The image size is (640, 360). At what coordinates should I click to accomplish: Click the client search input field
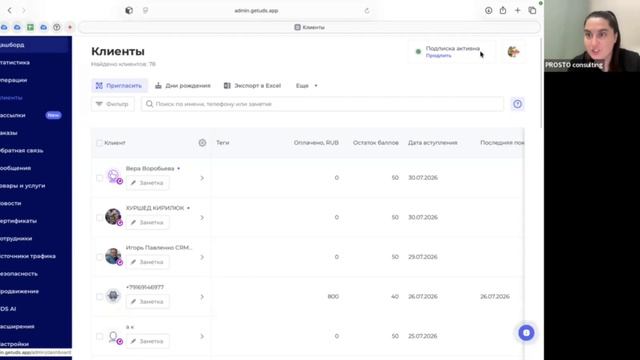click(x=322, y=104)
